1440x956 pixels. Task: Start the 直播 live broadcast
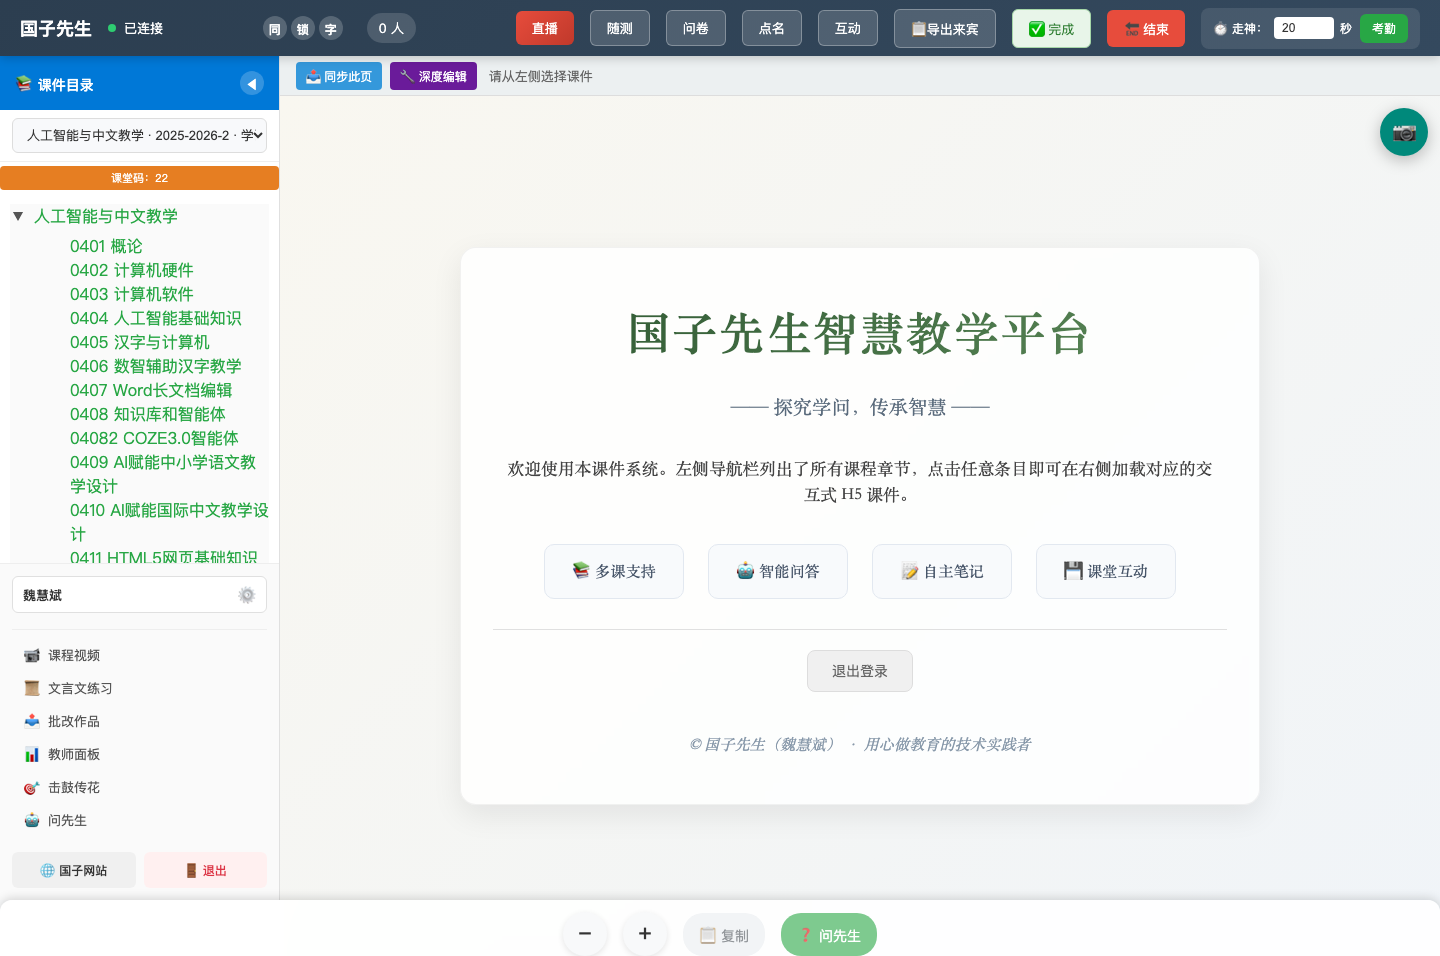545,28
